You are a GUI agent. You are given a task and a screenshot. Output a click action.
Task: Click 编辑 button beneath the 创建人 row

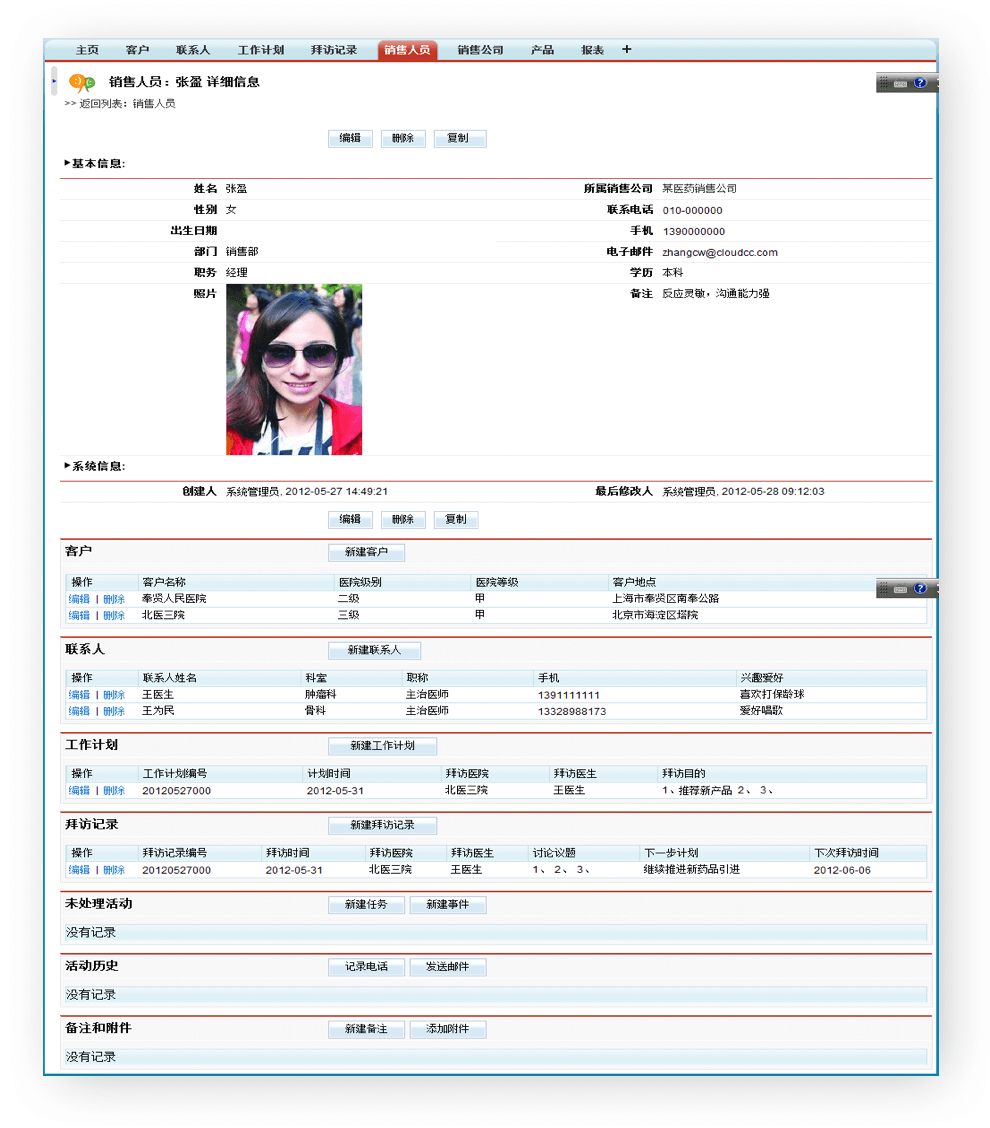point(350,519)
